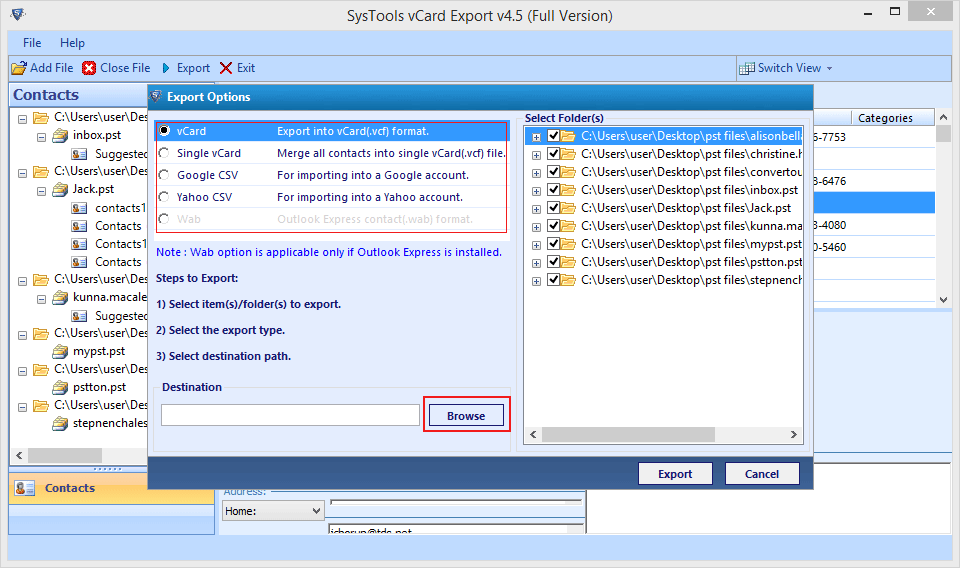Select the Google CSV radio button
Image resolution: width=960 pixels, height=568 pixels.
(164, 175)
